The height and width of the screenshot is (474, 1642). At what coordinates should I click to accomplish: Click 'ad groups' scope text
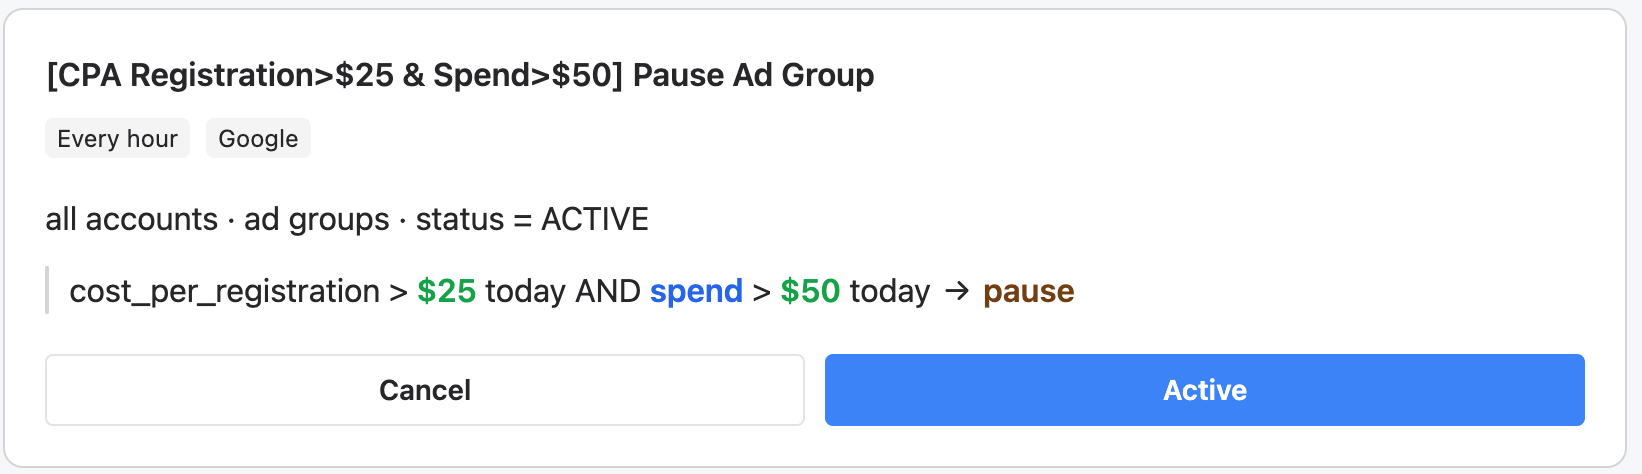317,219
